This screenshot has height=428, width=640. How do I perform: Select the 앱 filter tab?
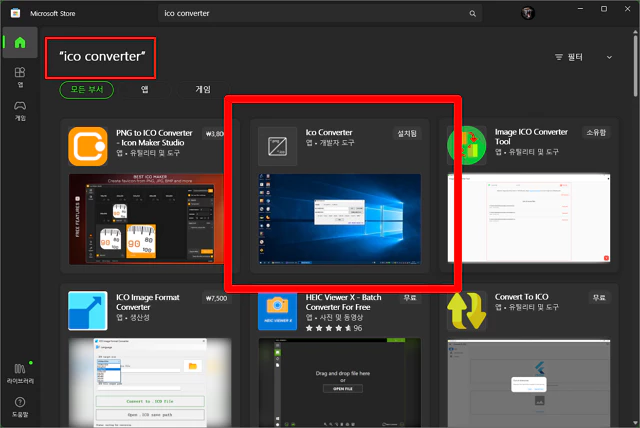pyautogui.click(x=144, y=89)
